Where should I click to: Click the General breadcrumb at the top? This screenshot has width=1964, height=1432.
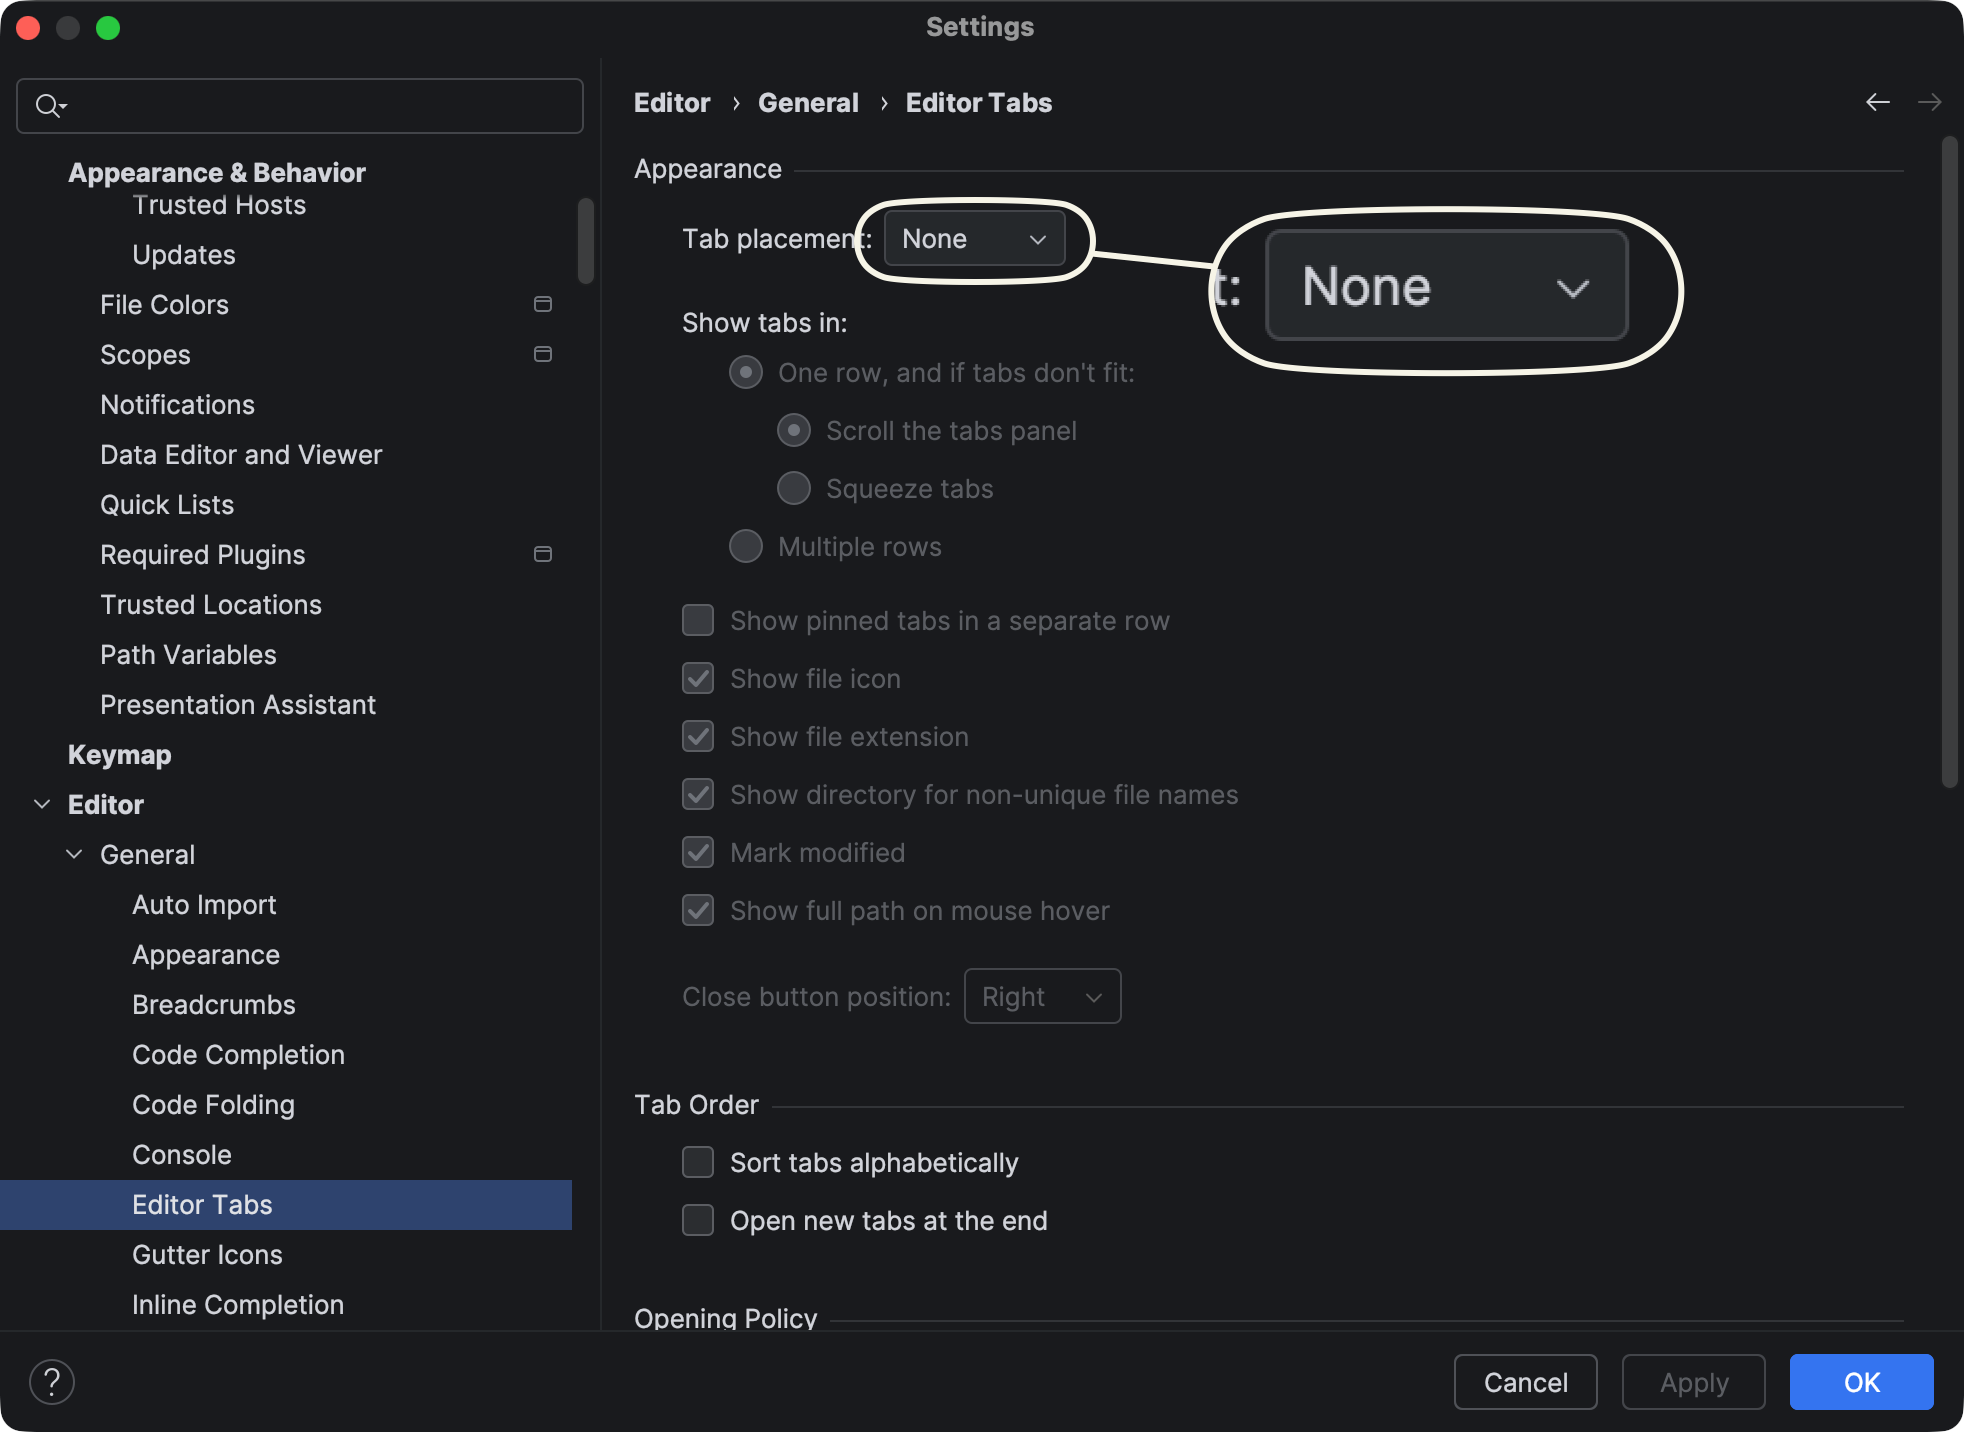point(808,102)
